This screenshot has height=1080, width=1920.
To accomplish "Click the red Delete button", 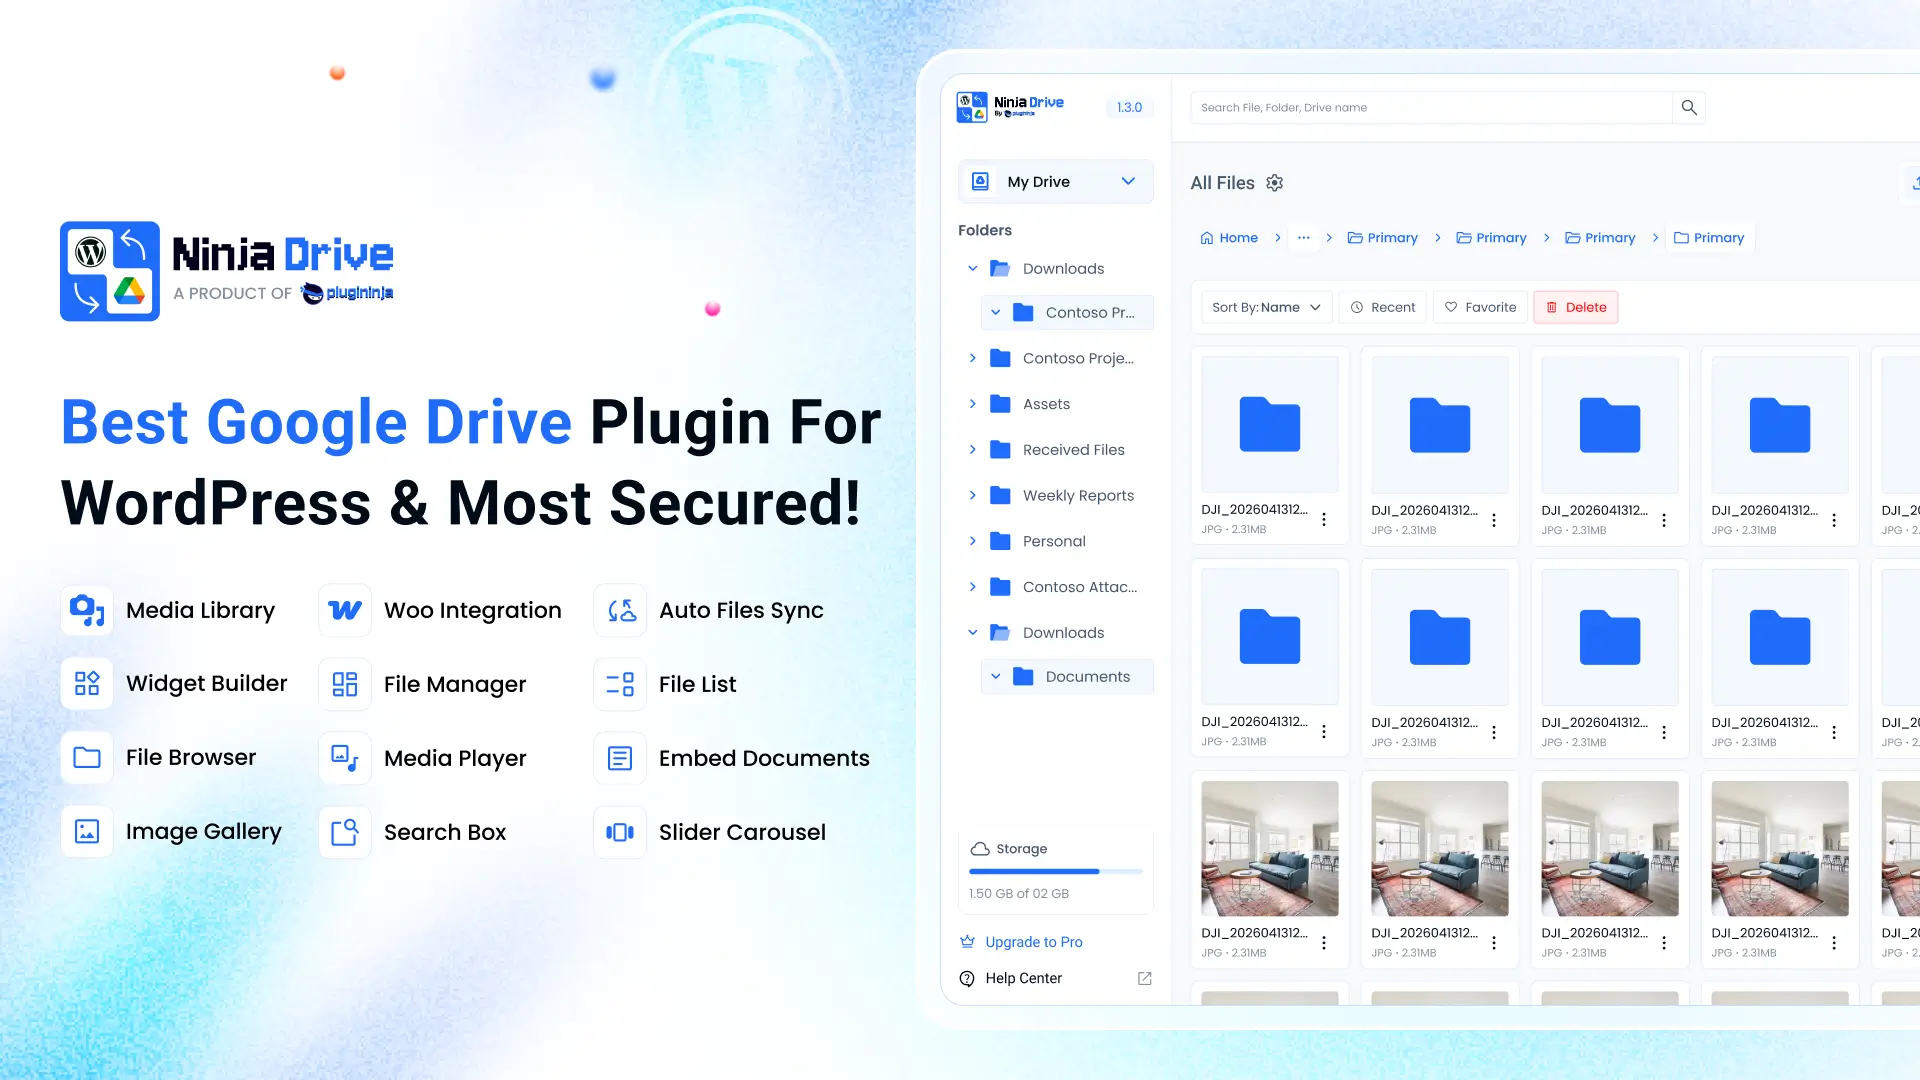I will click(1576, 307).
